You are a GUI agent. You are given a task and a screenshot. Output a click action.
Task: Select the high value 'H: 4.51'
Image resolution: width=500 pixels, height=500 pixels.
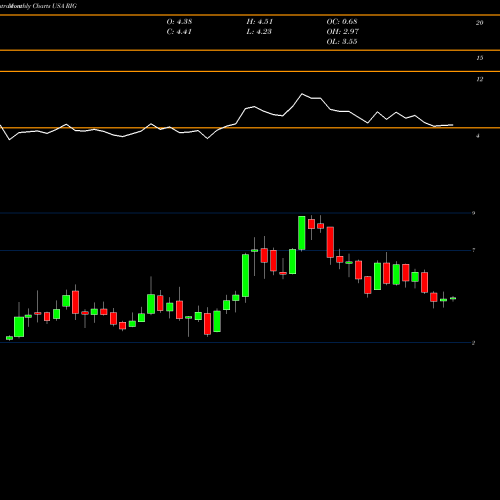(x=260, y=22)
